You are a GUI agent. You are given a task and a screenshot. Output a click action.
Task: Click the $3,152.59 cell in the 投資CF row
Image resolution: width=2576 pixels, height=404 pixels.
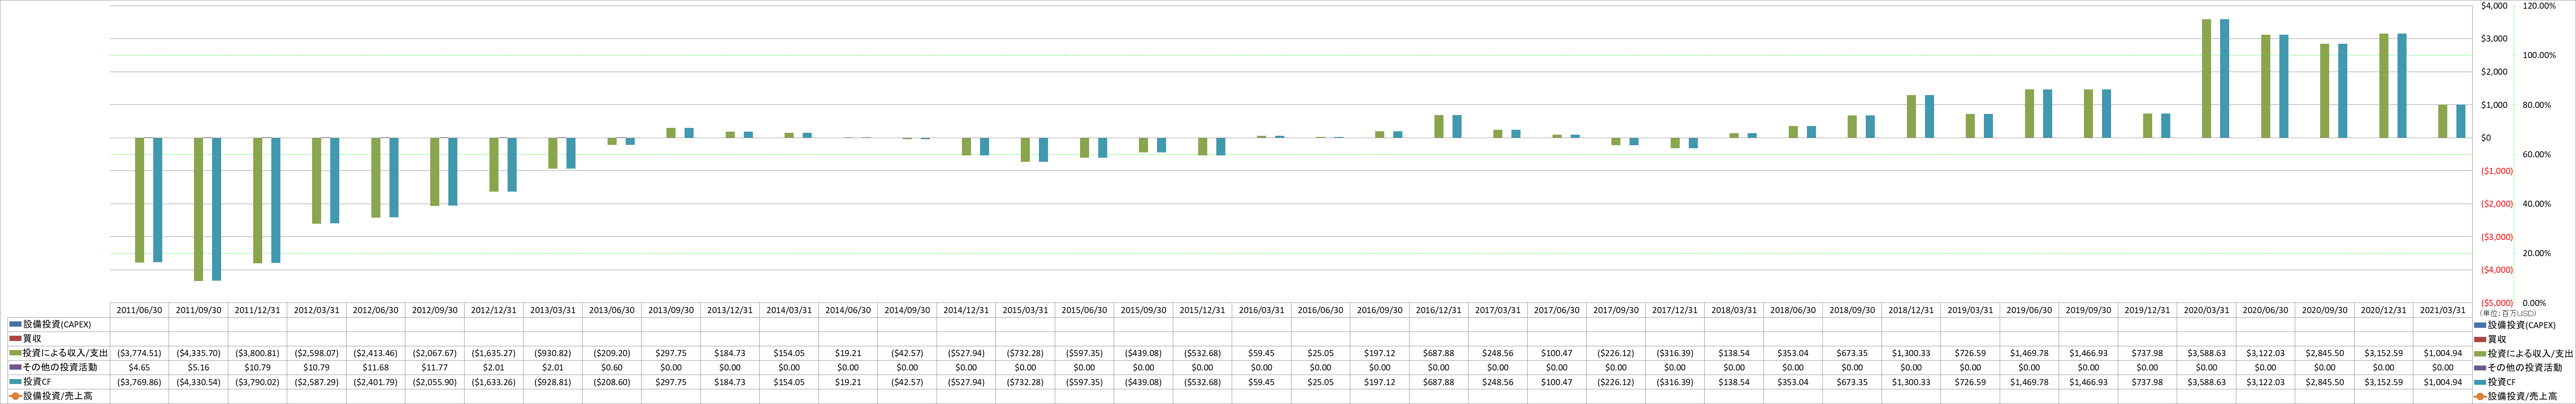2384,382
